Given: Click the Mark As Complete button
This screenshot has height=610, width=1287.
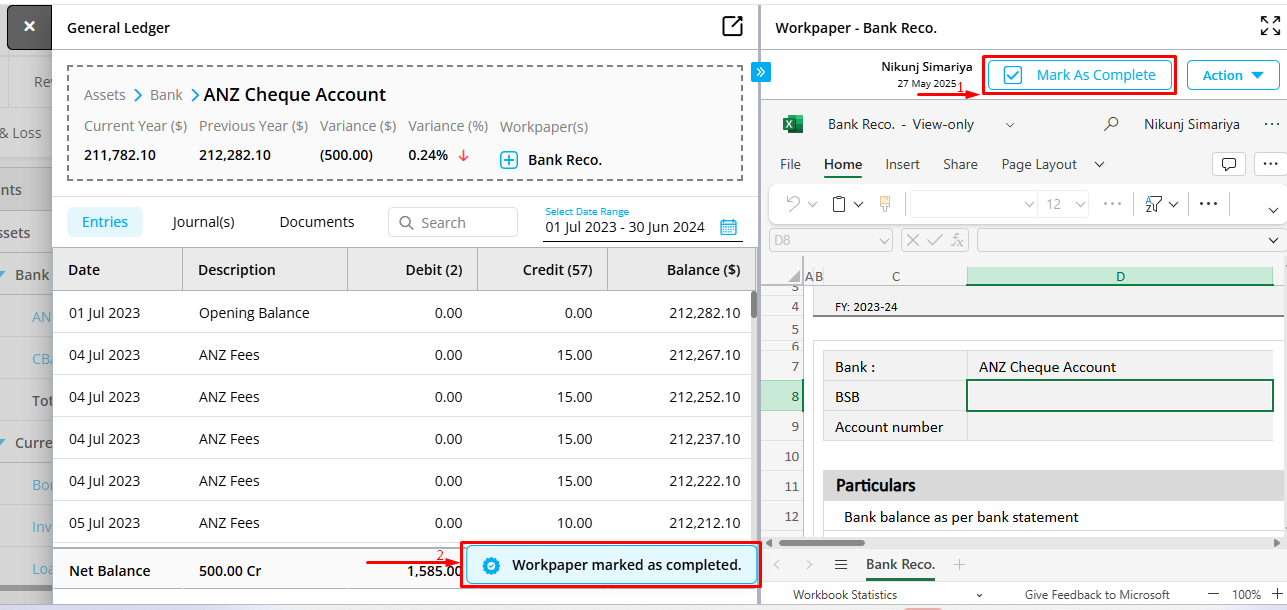Looking at the screenshot, I should (1079, 75).
